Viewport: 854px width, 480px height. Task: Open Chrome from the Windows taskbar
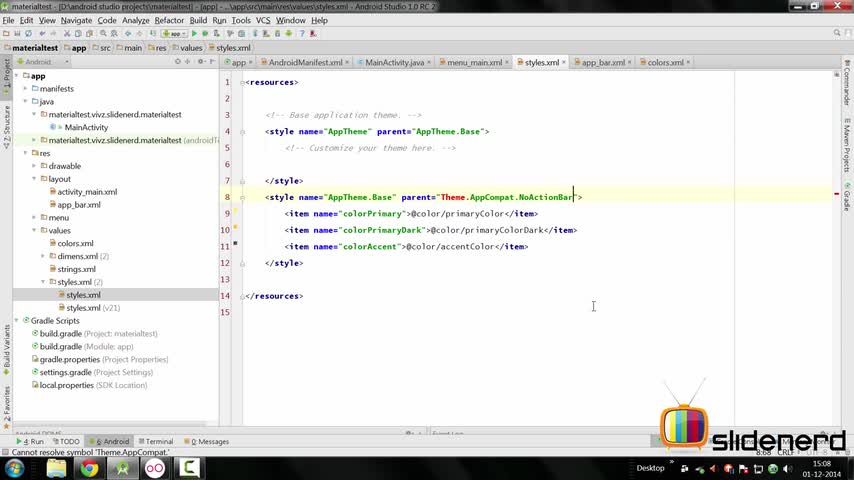tap(89, 468)
